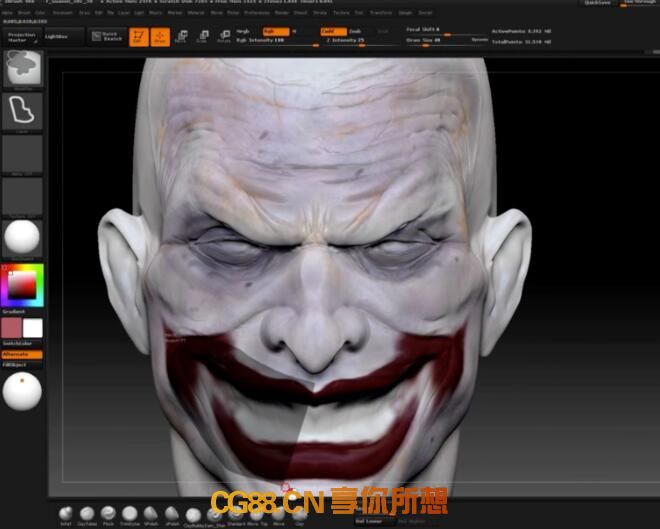
Task: Open the stroke type selector
Action: pyautogui.click(x=22, y=111)
